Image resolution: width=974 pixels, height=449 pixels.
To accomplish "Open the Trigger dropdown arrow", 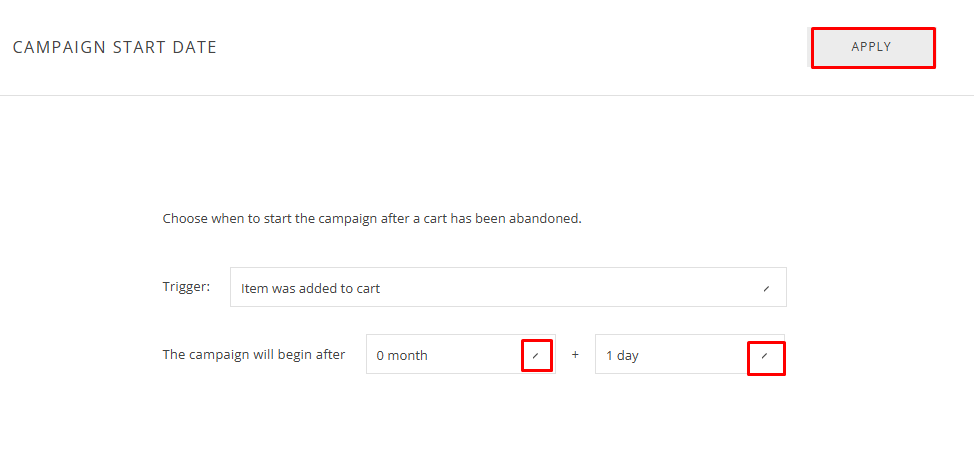I will click(x=766, y=288).
